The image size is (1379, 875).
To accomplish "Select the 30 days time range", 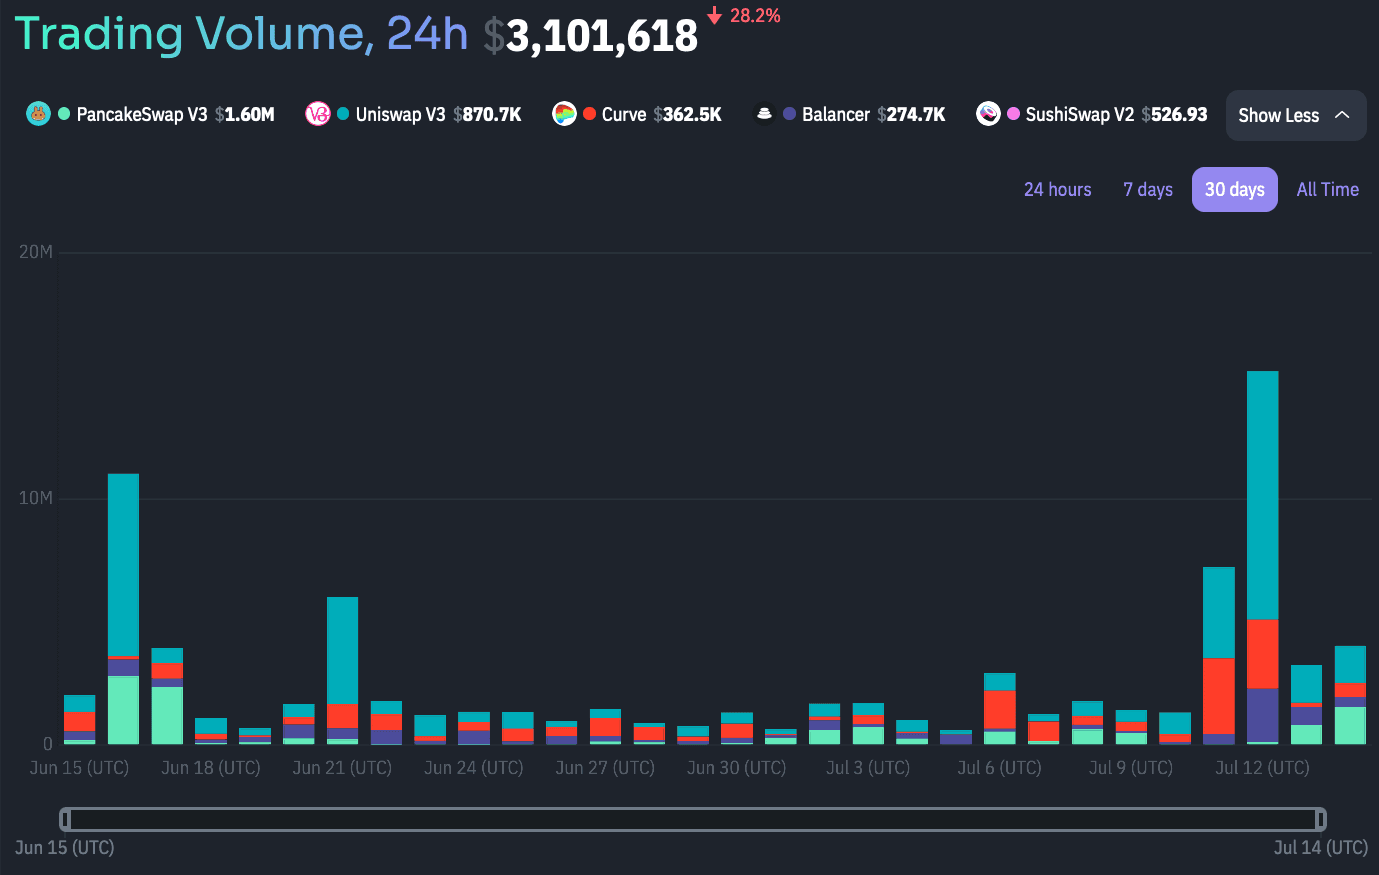I will coord(1234,189).
